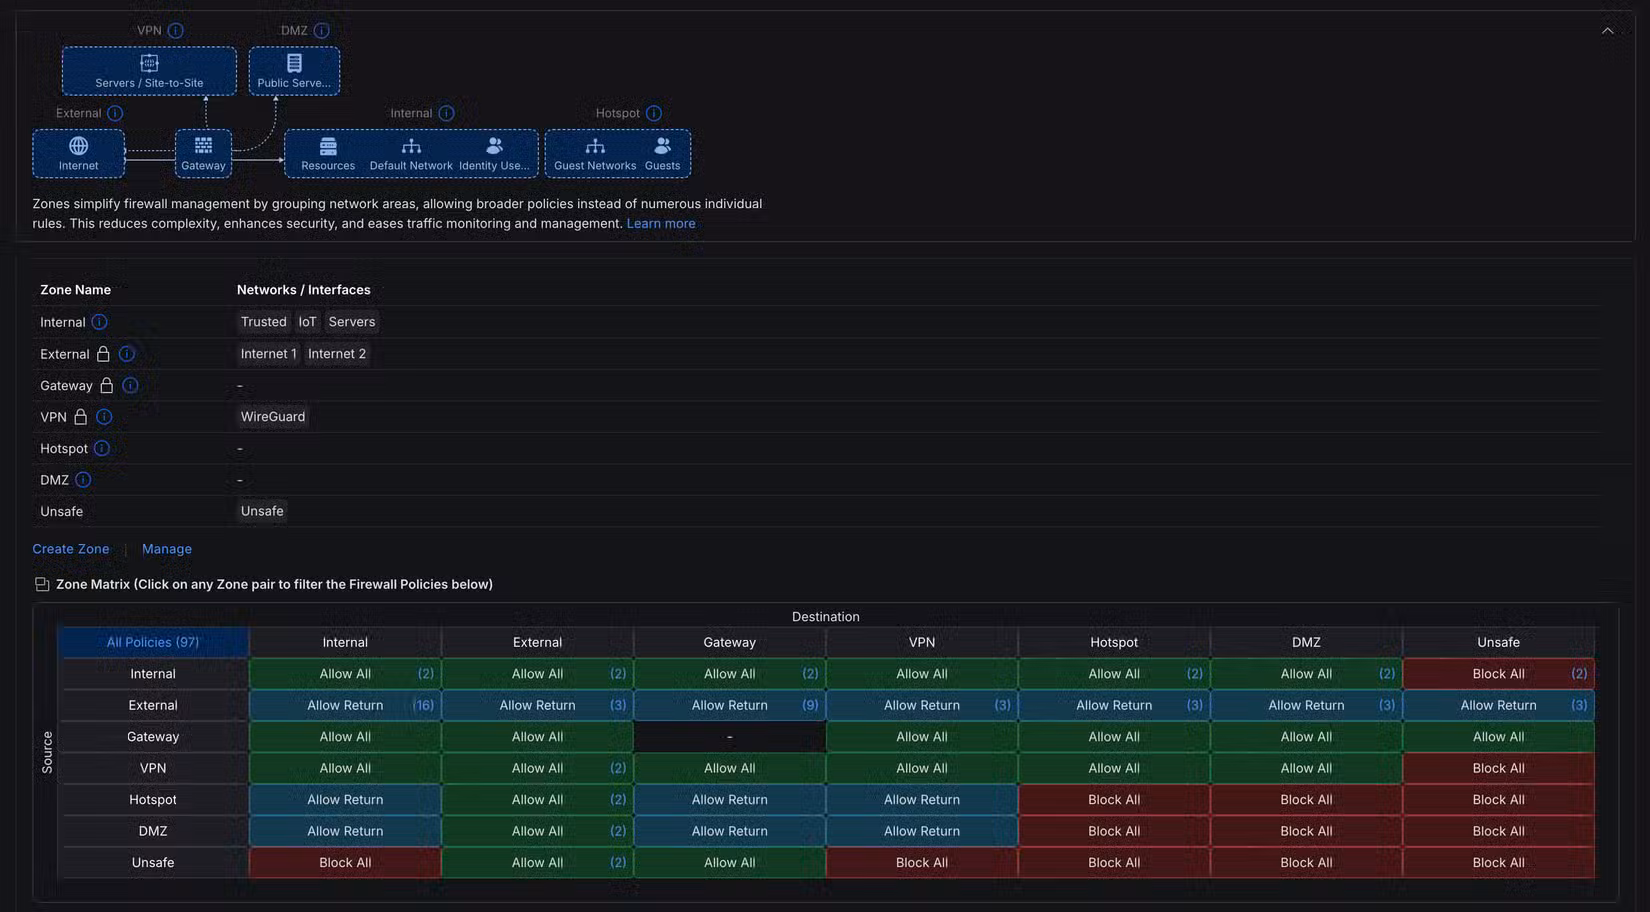Click the Internet globe icon
The width and height of the screenshot is (1650, 912).
click(x=78, y=146)
